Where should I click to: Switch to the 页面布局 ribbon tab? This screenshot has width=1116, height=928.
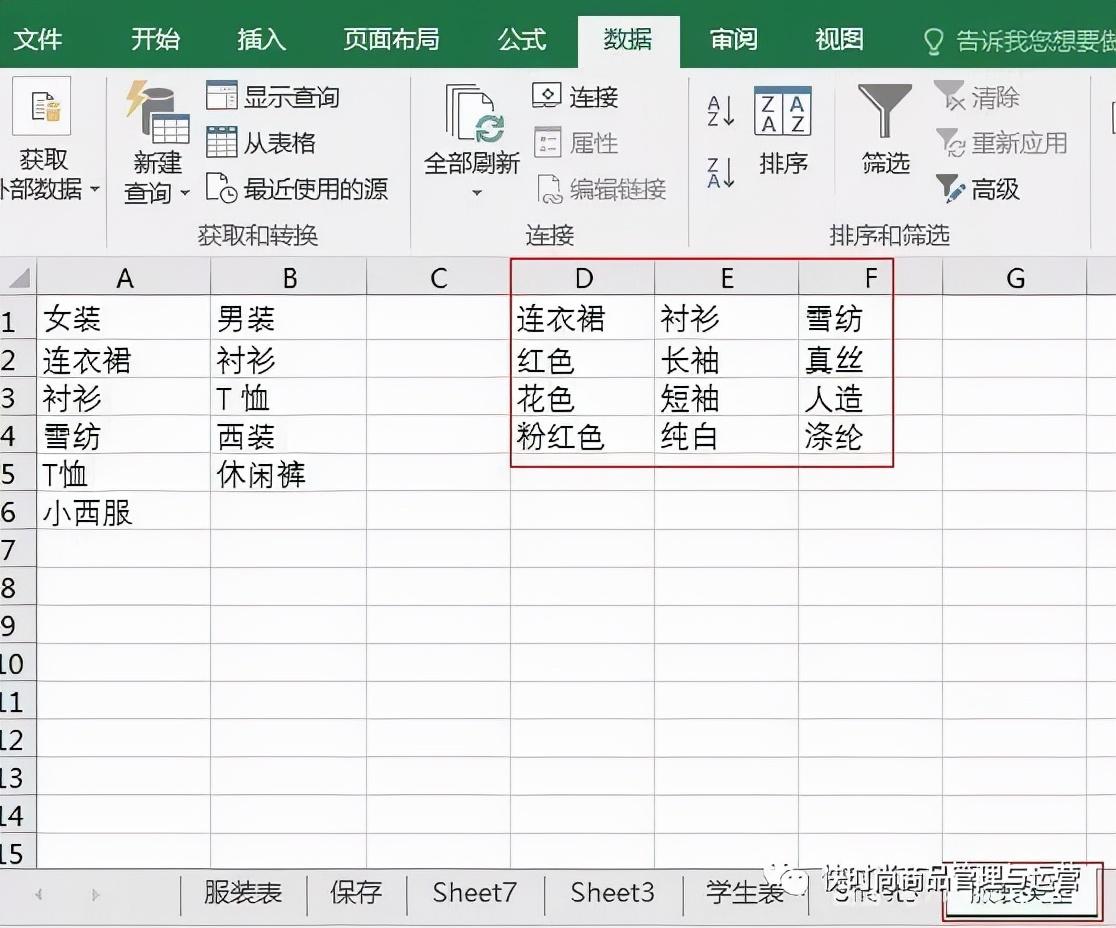click(391, 39)
